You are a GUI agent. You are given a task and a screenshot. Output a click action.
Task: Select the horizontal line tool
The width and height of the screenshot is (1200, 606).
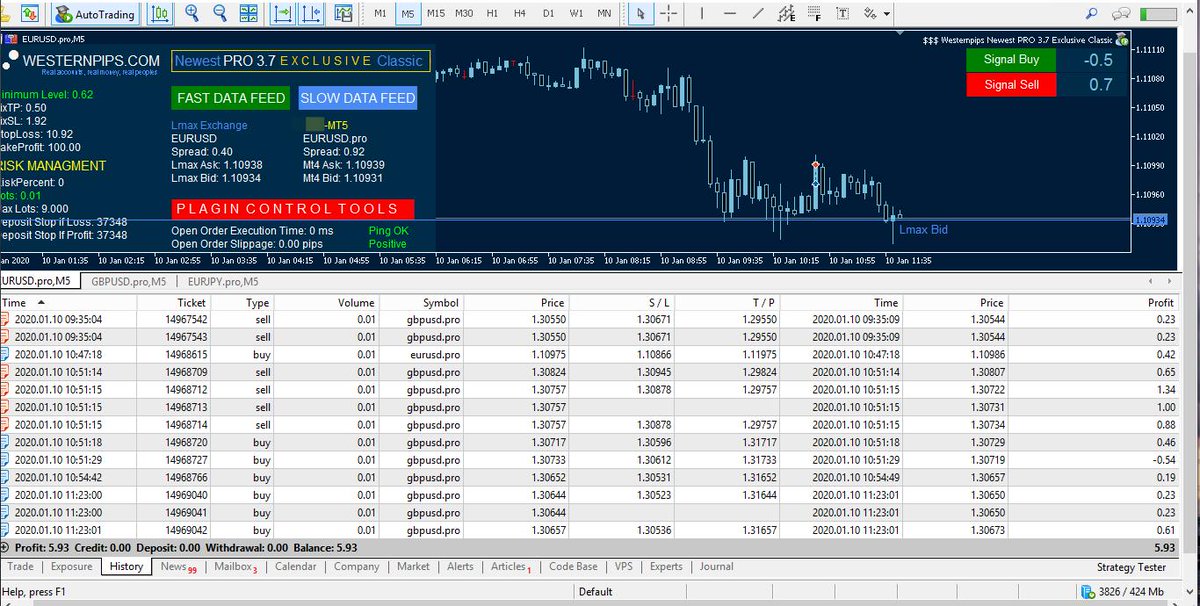730,14
